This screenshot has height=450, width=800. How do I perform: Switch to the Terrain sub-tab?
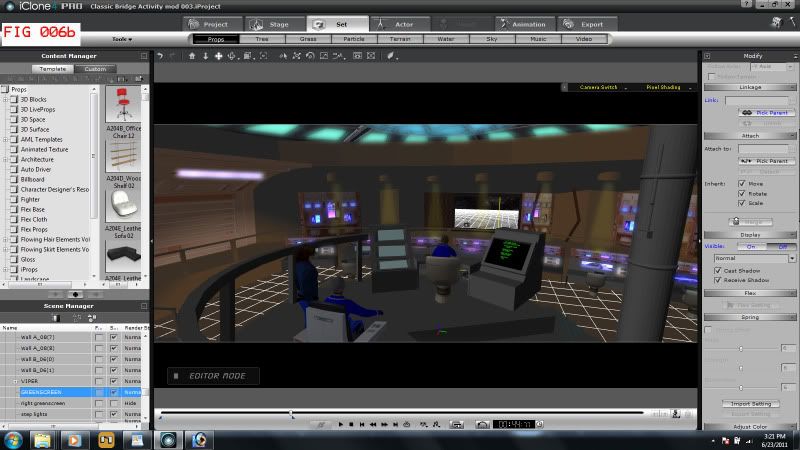tap(400, 39)
